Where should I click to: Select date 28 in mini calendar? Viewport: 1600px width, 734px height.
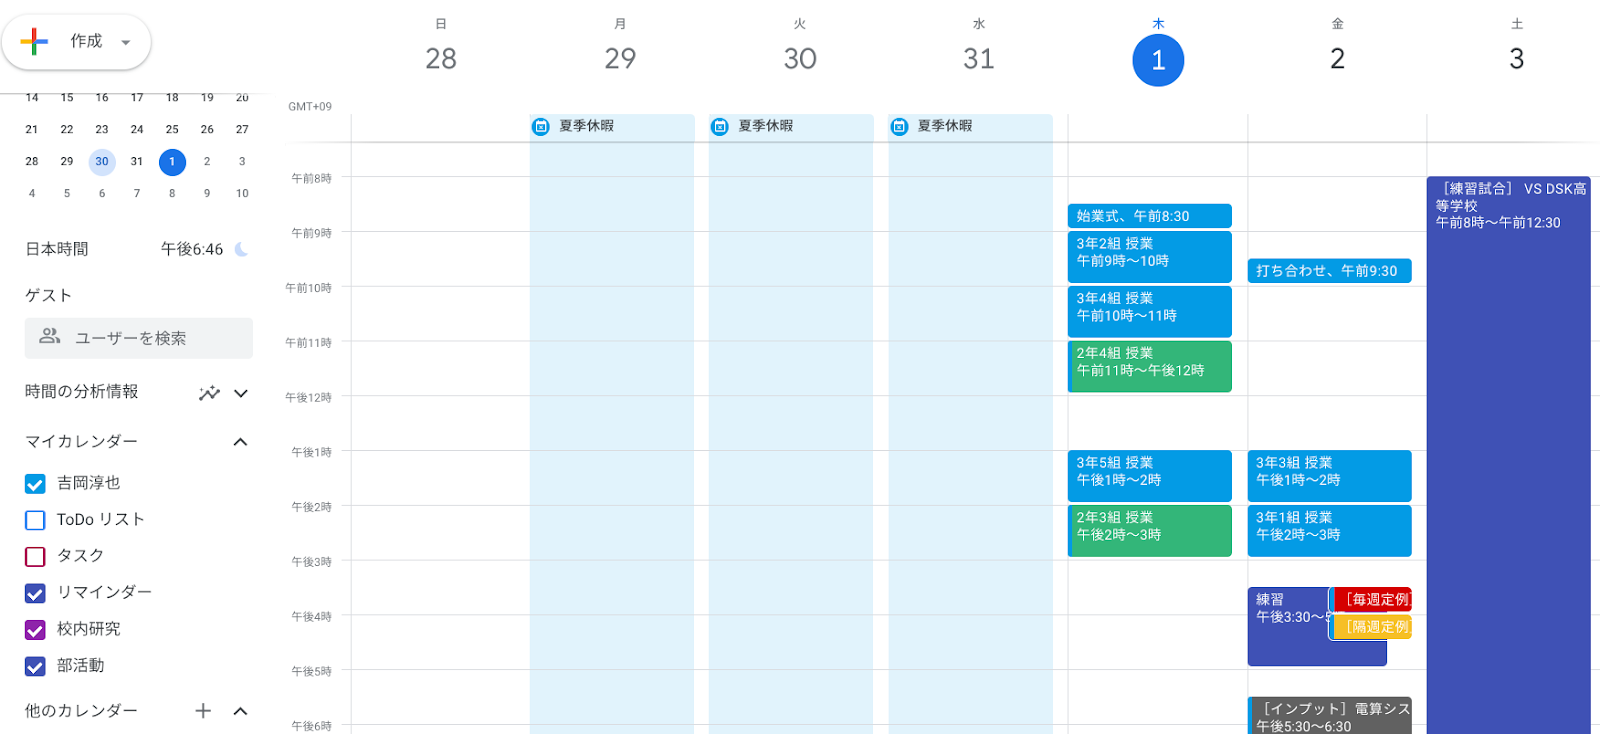point(32,161)
